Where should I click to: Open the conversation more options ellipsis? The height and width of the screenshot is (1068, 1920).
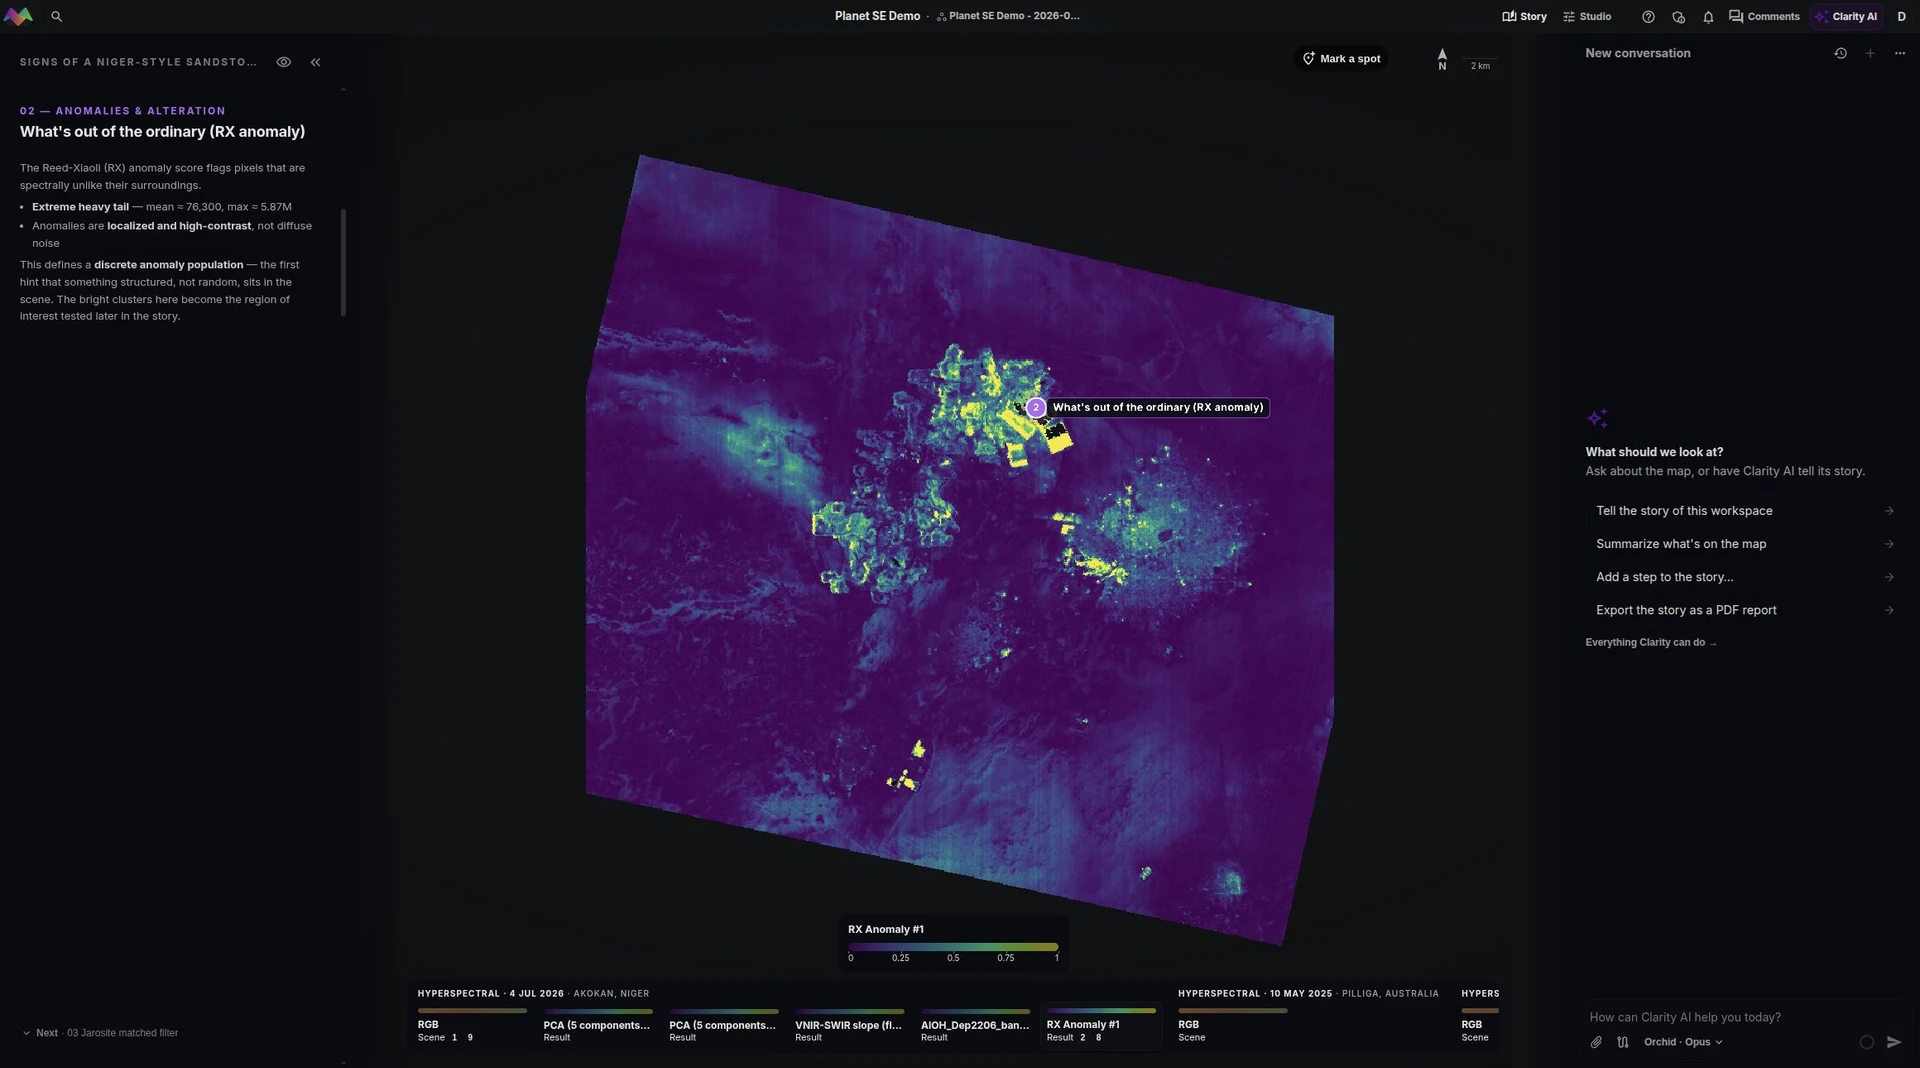(x=1900, y=53)
